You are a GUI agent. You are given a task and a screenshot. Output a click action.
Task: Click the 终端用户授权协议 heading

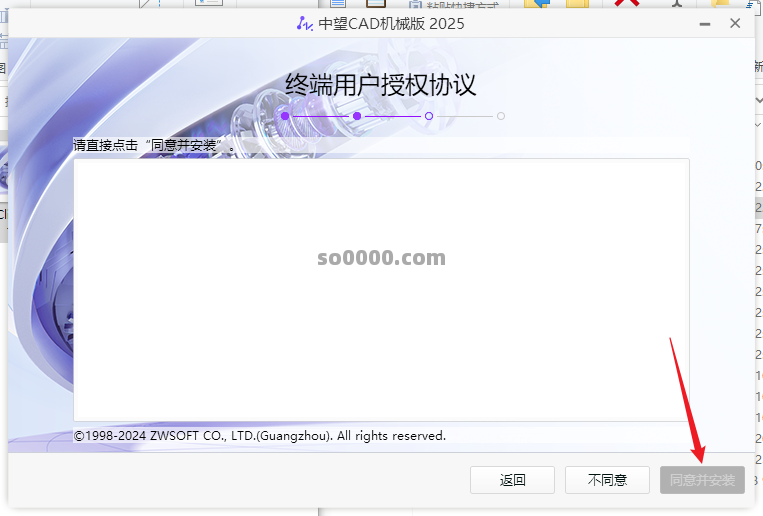coord(381,85)
